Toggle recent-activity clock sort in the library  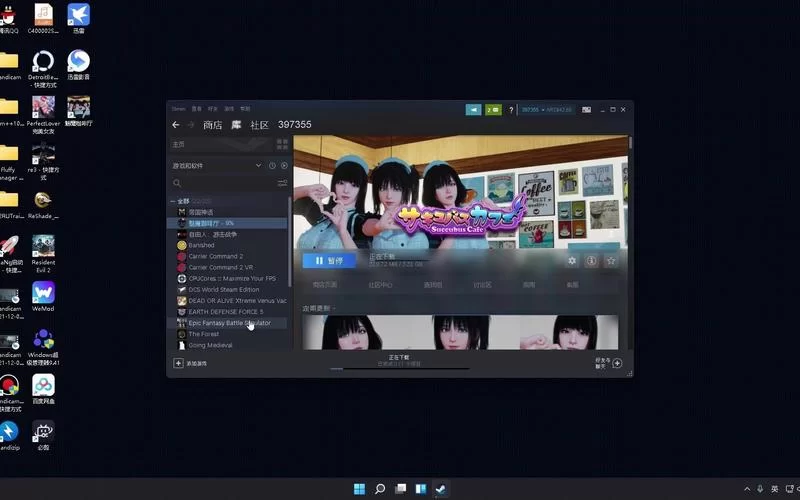(272, 166)
